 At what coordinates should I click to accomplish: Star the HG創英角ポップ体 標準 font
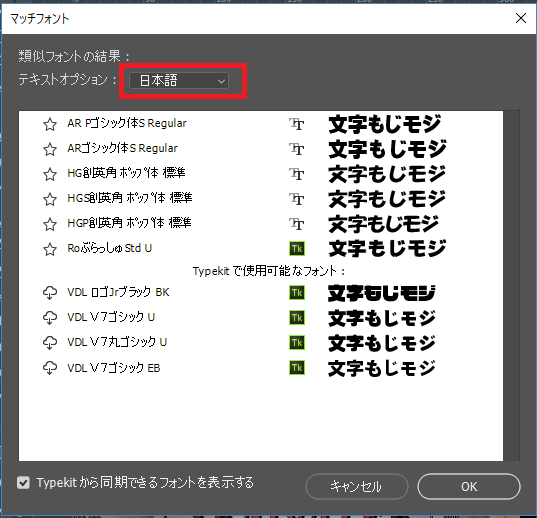[x=50, y=174]
